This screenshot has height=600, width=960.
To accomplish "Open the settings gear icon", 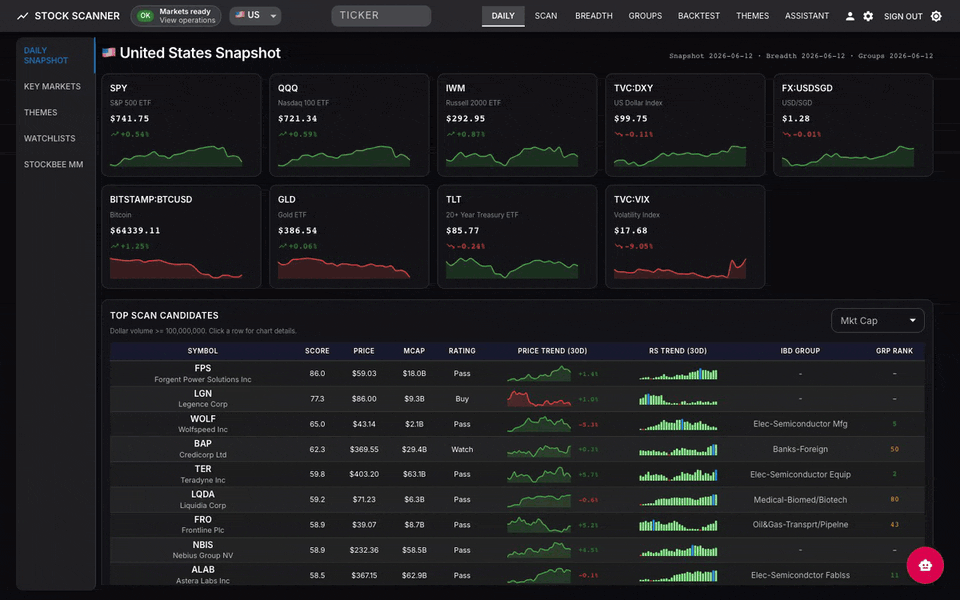I will coord(868,17).
